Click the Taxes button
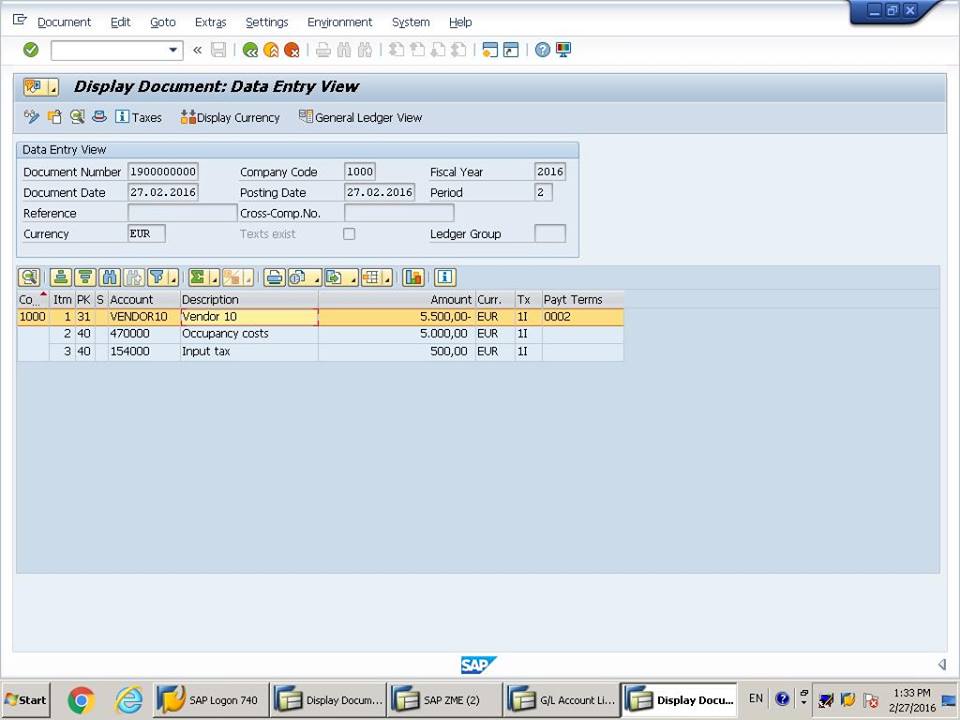 click(x=139, y=117)
